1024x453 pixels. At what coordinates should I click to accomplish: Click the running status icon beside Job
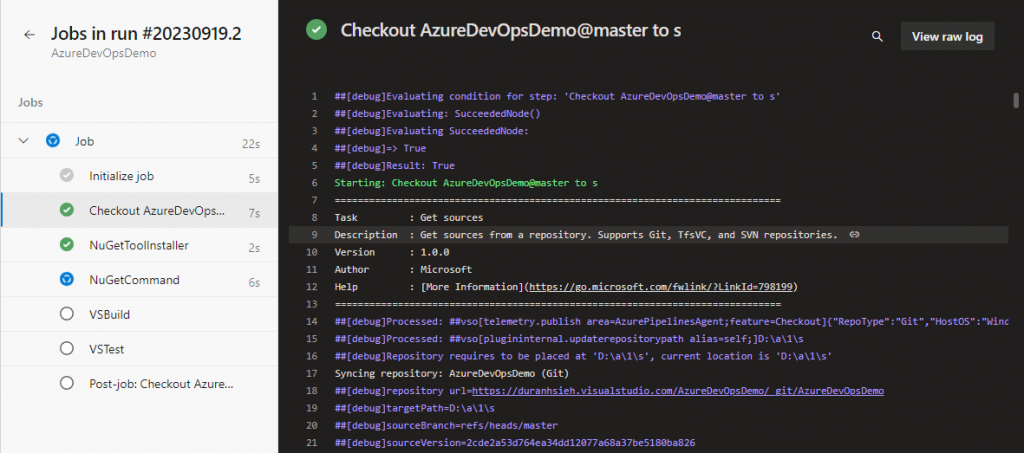click(53, 141)
